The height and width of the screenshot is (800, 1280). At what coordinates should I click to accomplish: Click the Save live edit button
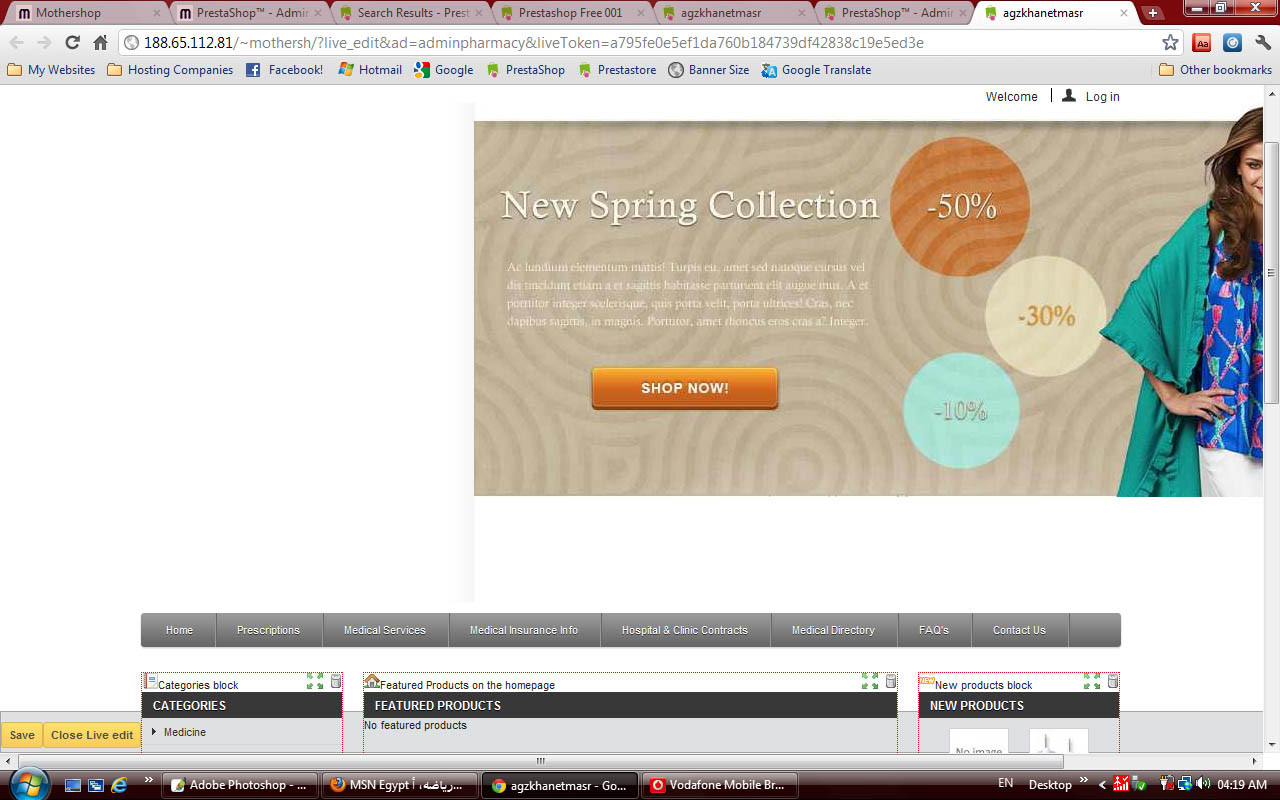coord(22,735)
